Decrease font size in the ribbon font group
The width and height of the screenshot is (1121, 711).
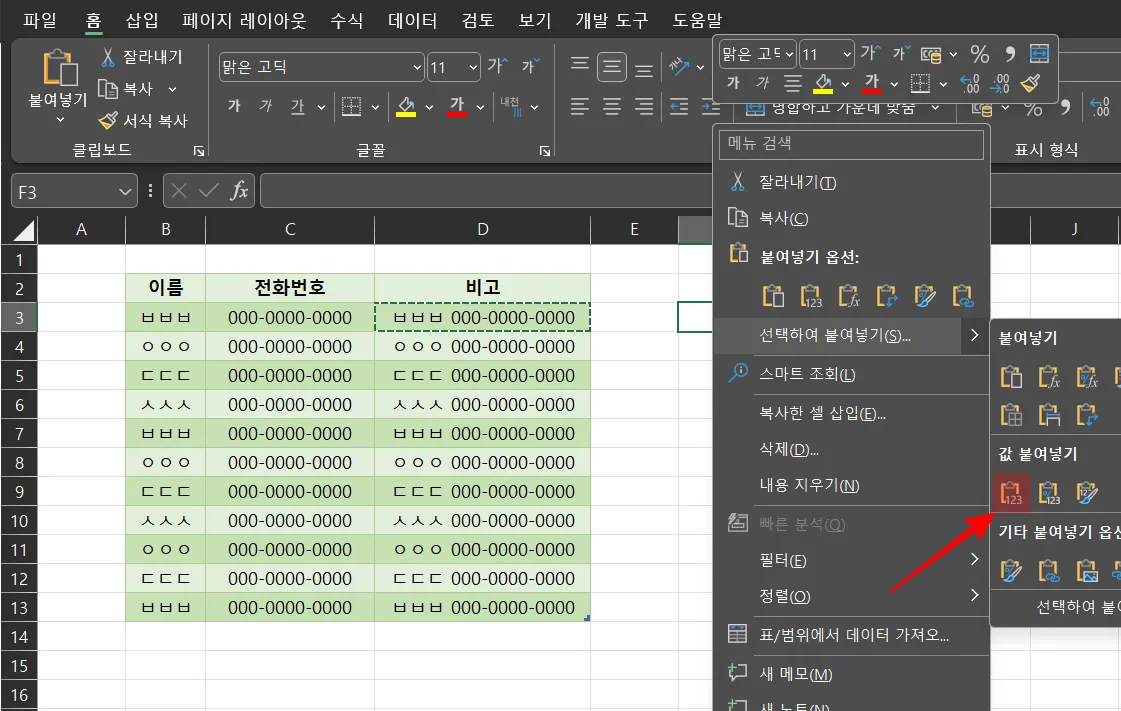(x=530, y=66)
